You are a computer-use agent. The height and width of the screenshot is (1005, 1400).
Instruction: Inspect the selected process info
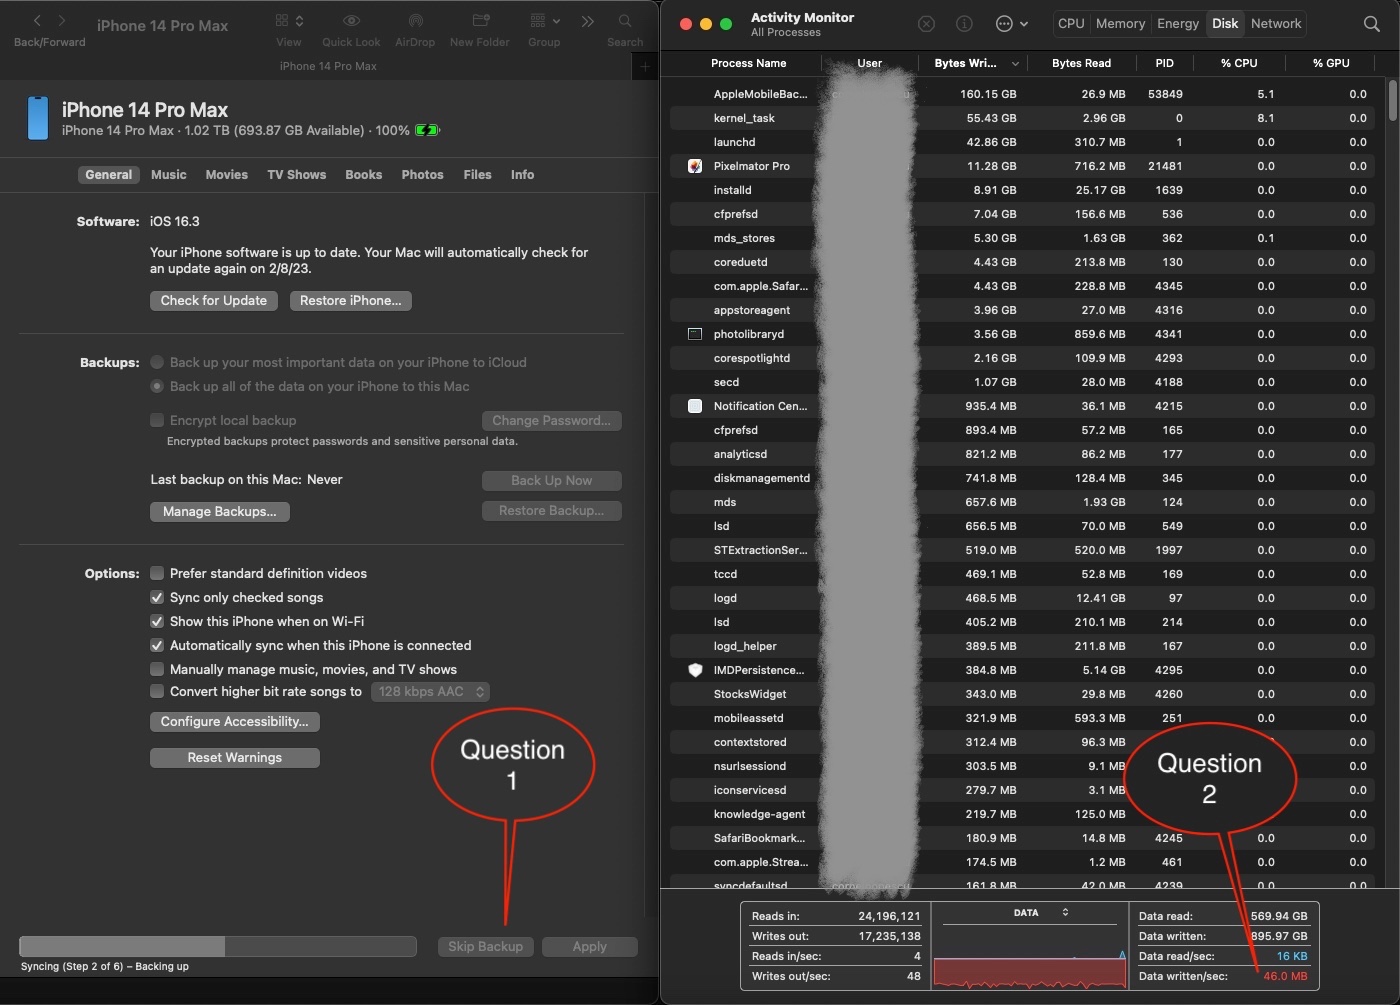coord(965,24)
